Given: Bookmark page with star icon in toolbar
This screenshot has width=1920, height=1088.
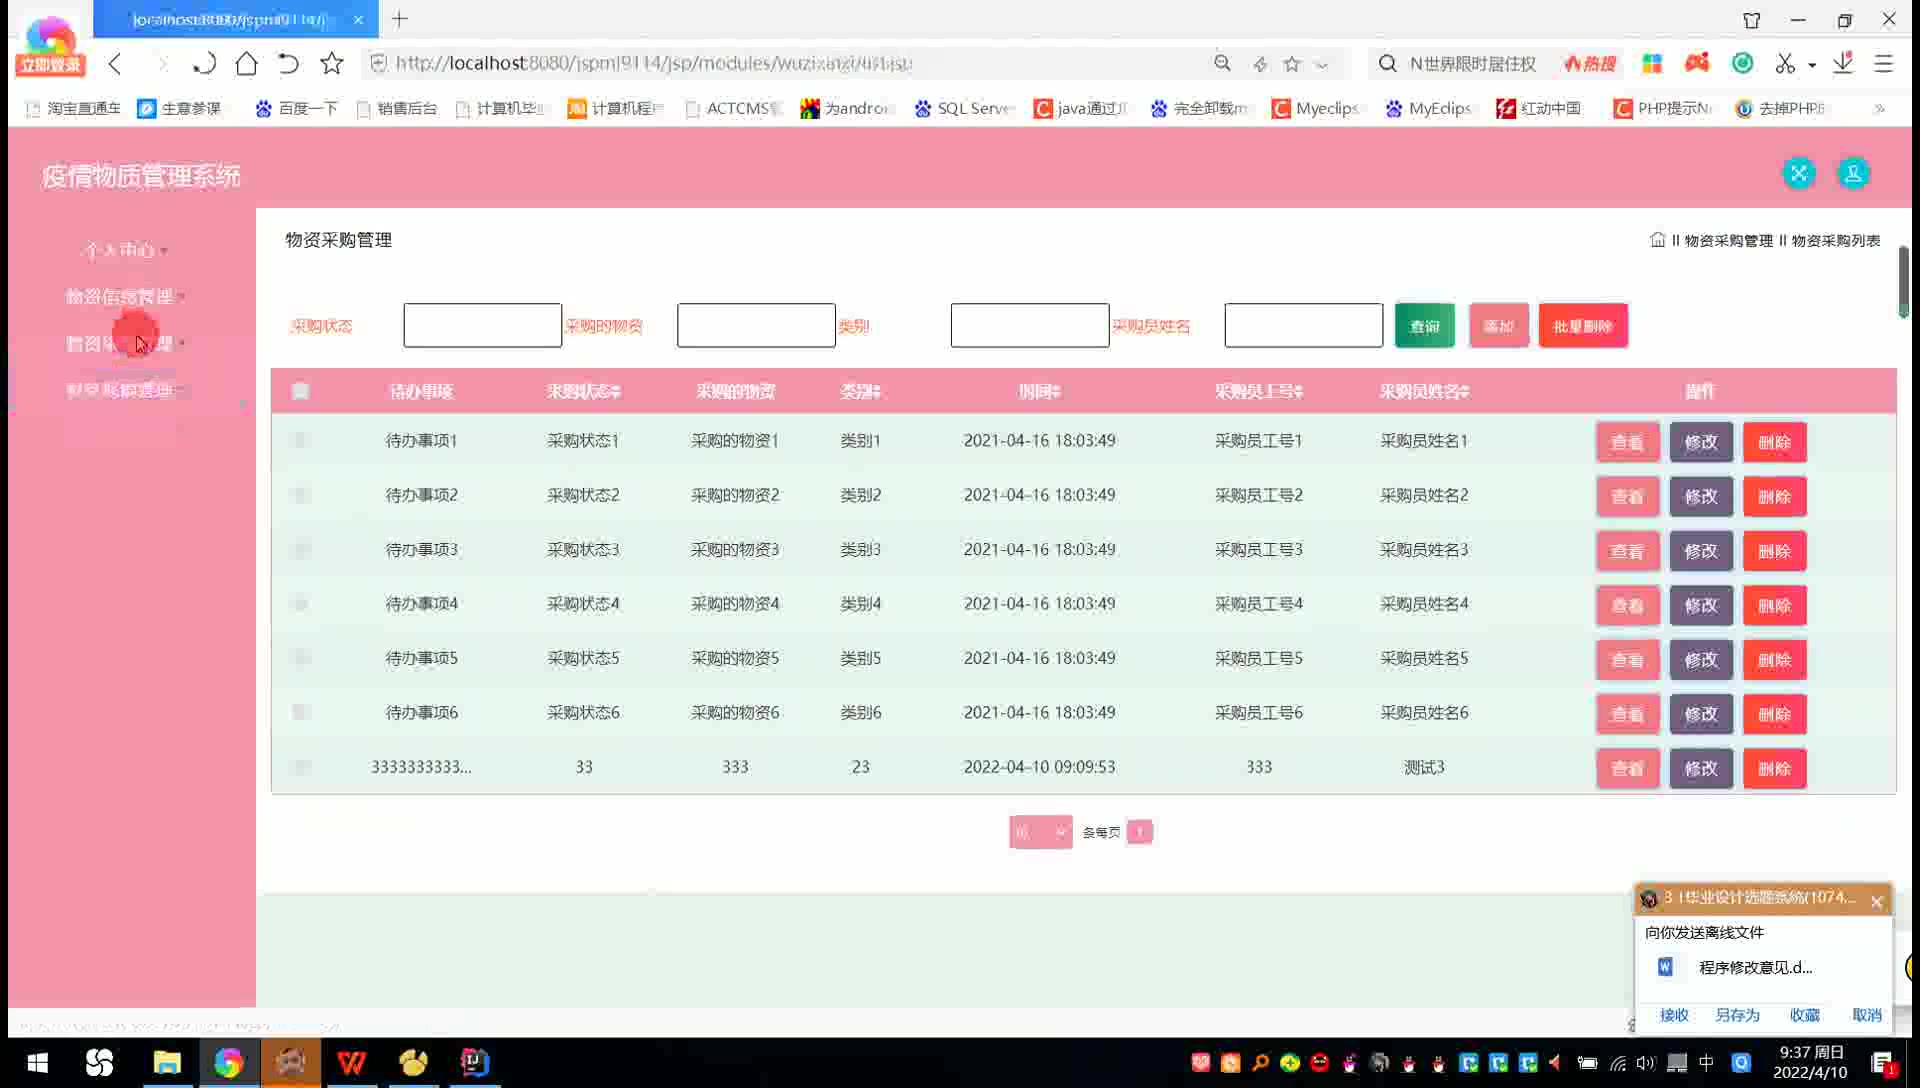Looking at the screenshot, I should [x=331, y=64].
